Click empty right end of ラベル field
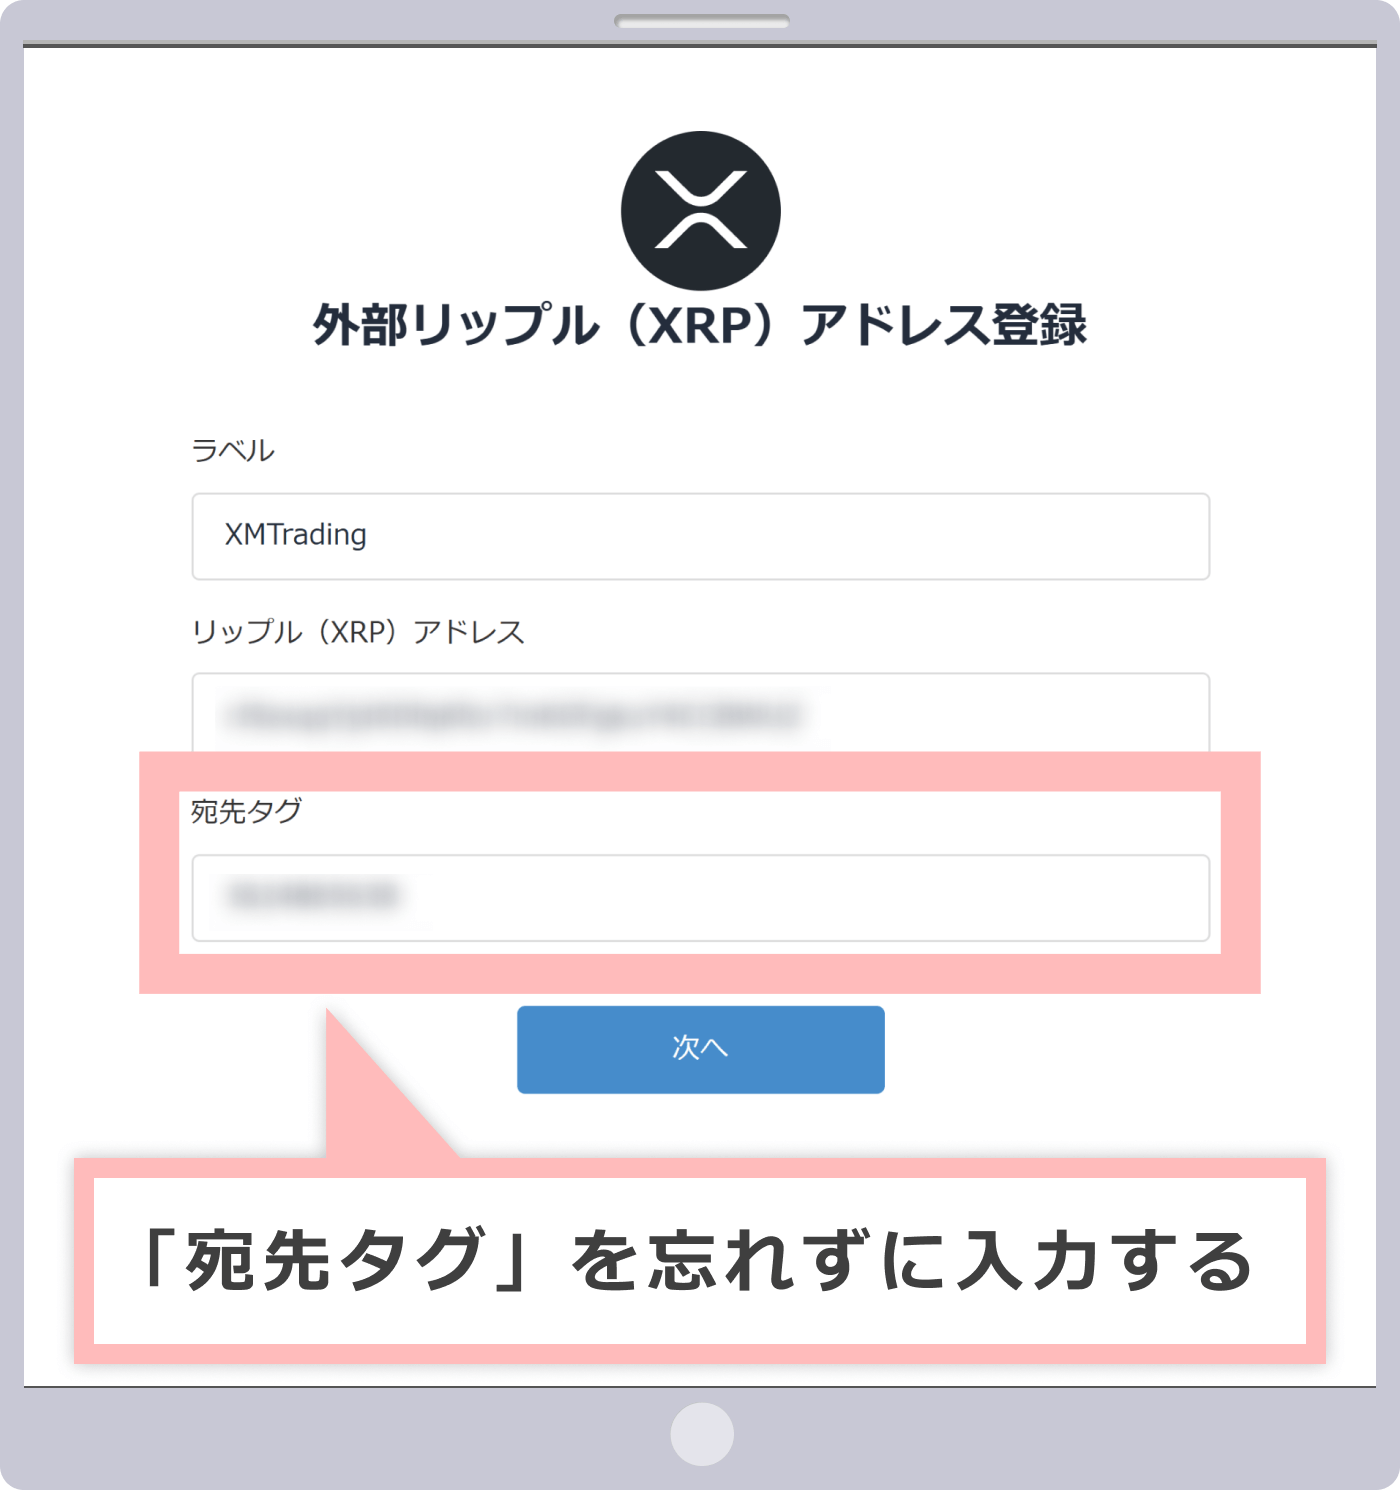 pyautogui.click(x=1100, y=536)
